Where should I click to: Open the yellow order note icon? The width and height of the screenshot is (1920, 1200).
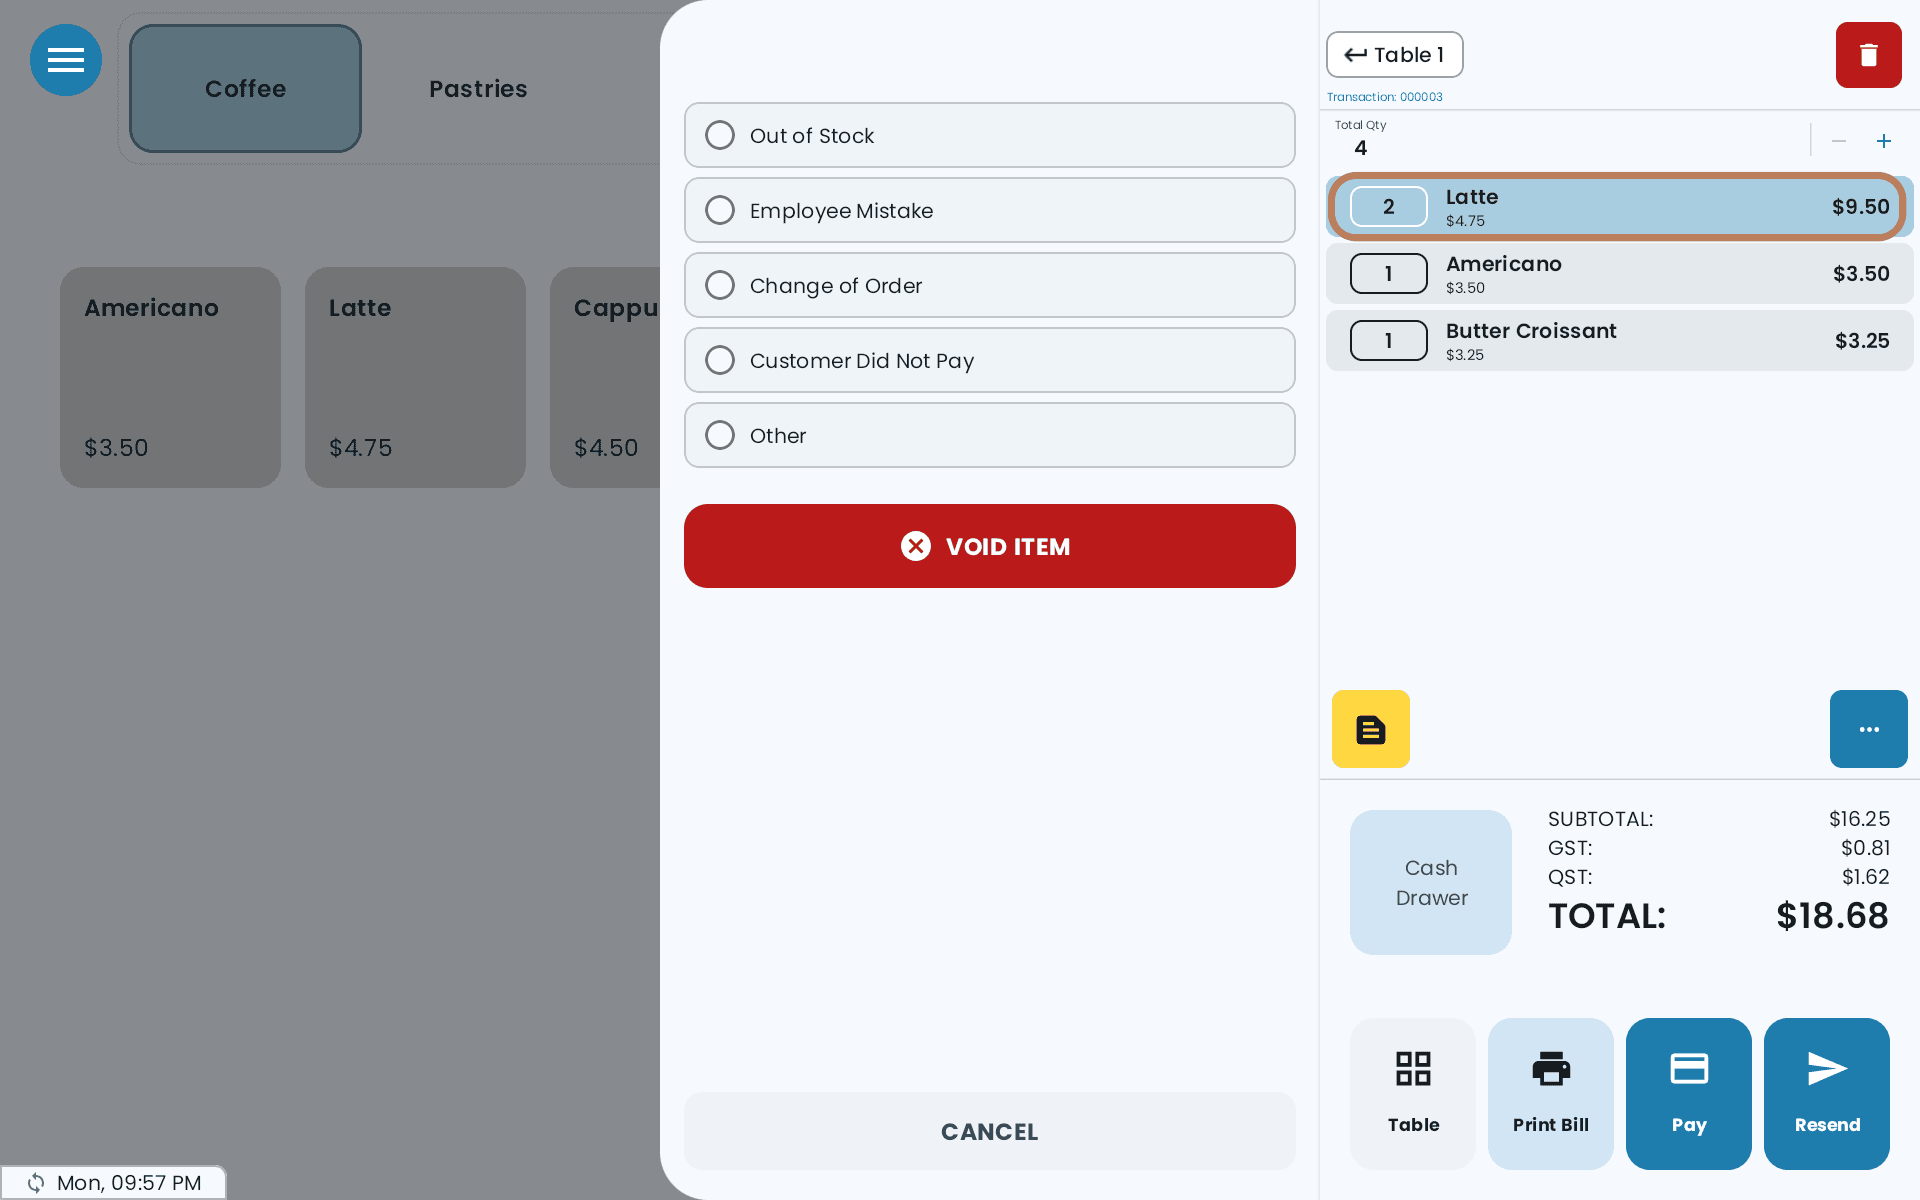[1371, 729]
